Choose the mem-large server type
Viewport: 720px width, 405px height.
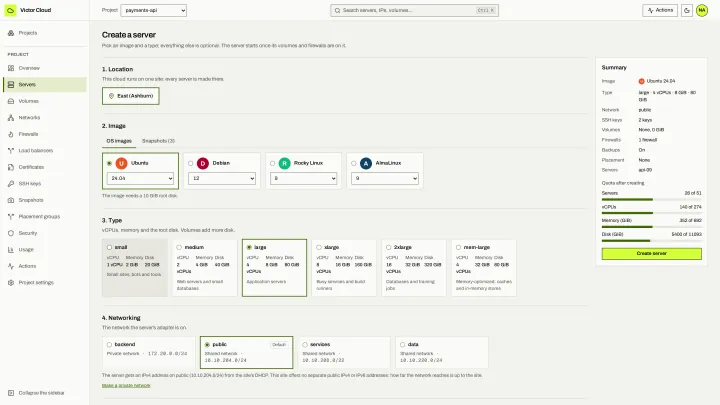(484, 268)
